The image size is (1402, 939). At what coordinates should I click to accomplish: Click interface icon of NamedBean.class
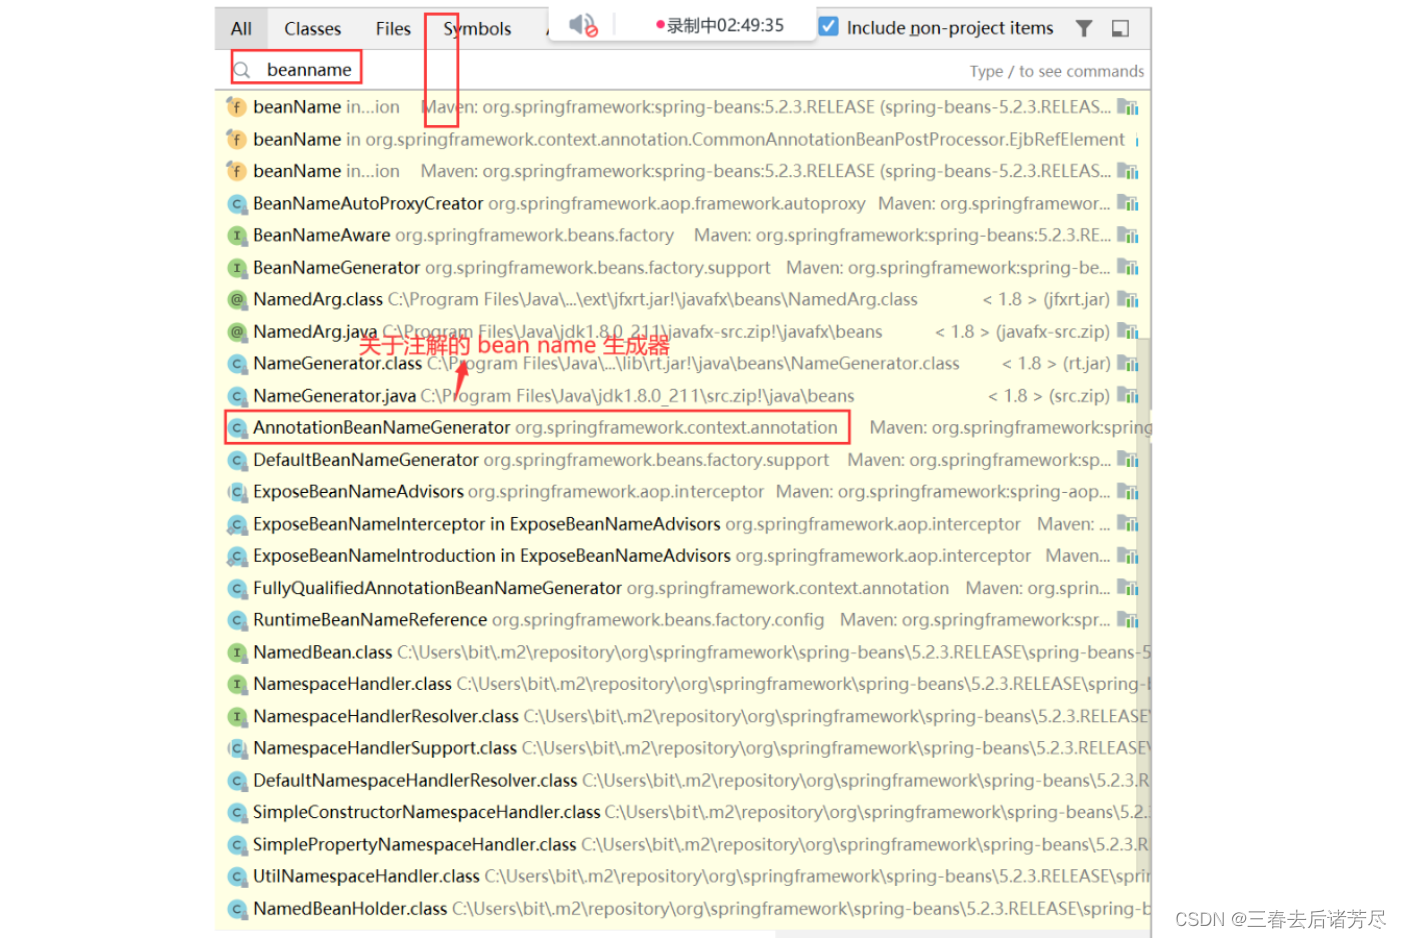pyautogui.click(x=237, y=653)
